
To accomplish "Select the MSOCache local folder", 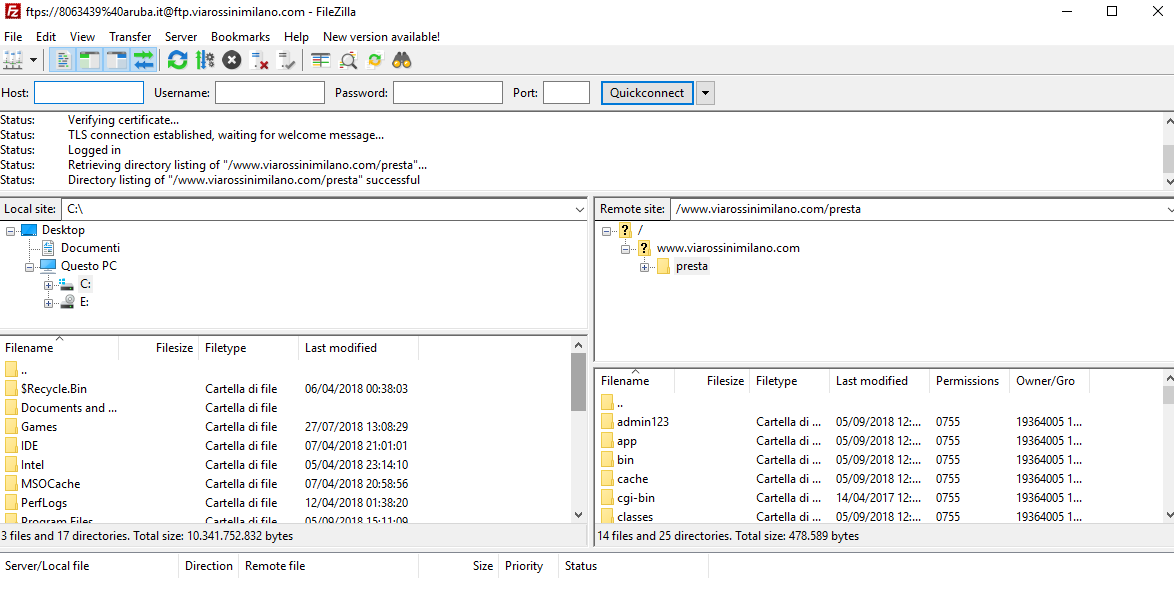I will [x=50, y=484].
